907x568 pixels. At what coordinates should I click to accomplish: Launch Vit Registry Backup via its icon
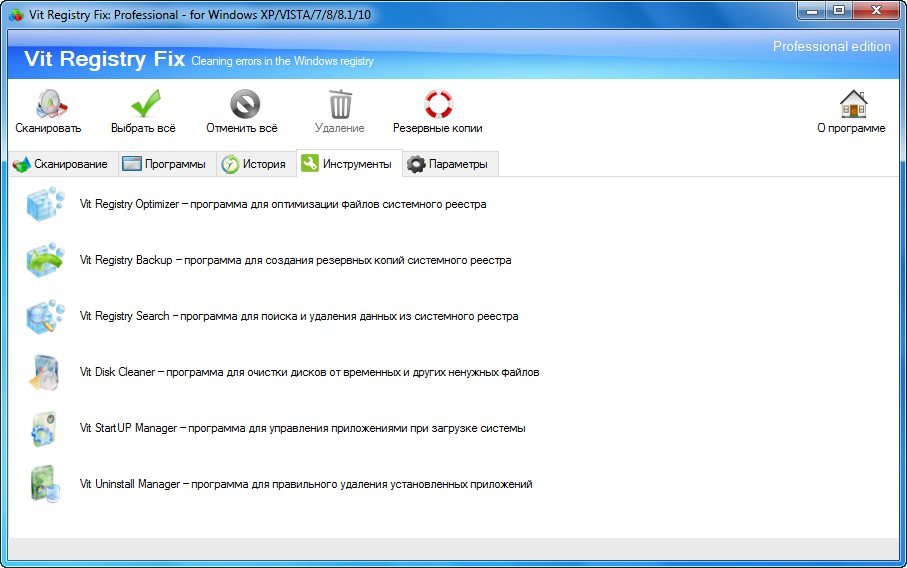click(45, 260)
